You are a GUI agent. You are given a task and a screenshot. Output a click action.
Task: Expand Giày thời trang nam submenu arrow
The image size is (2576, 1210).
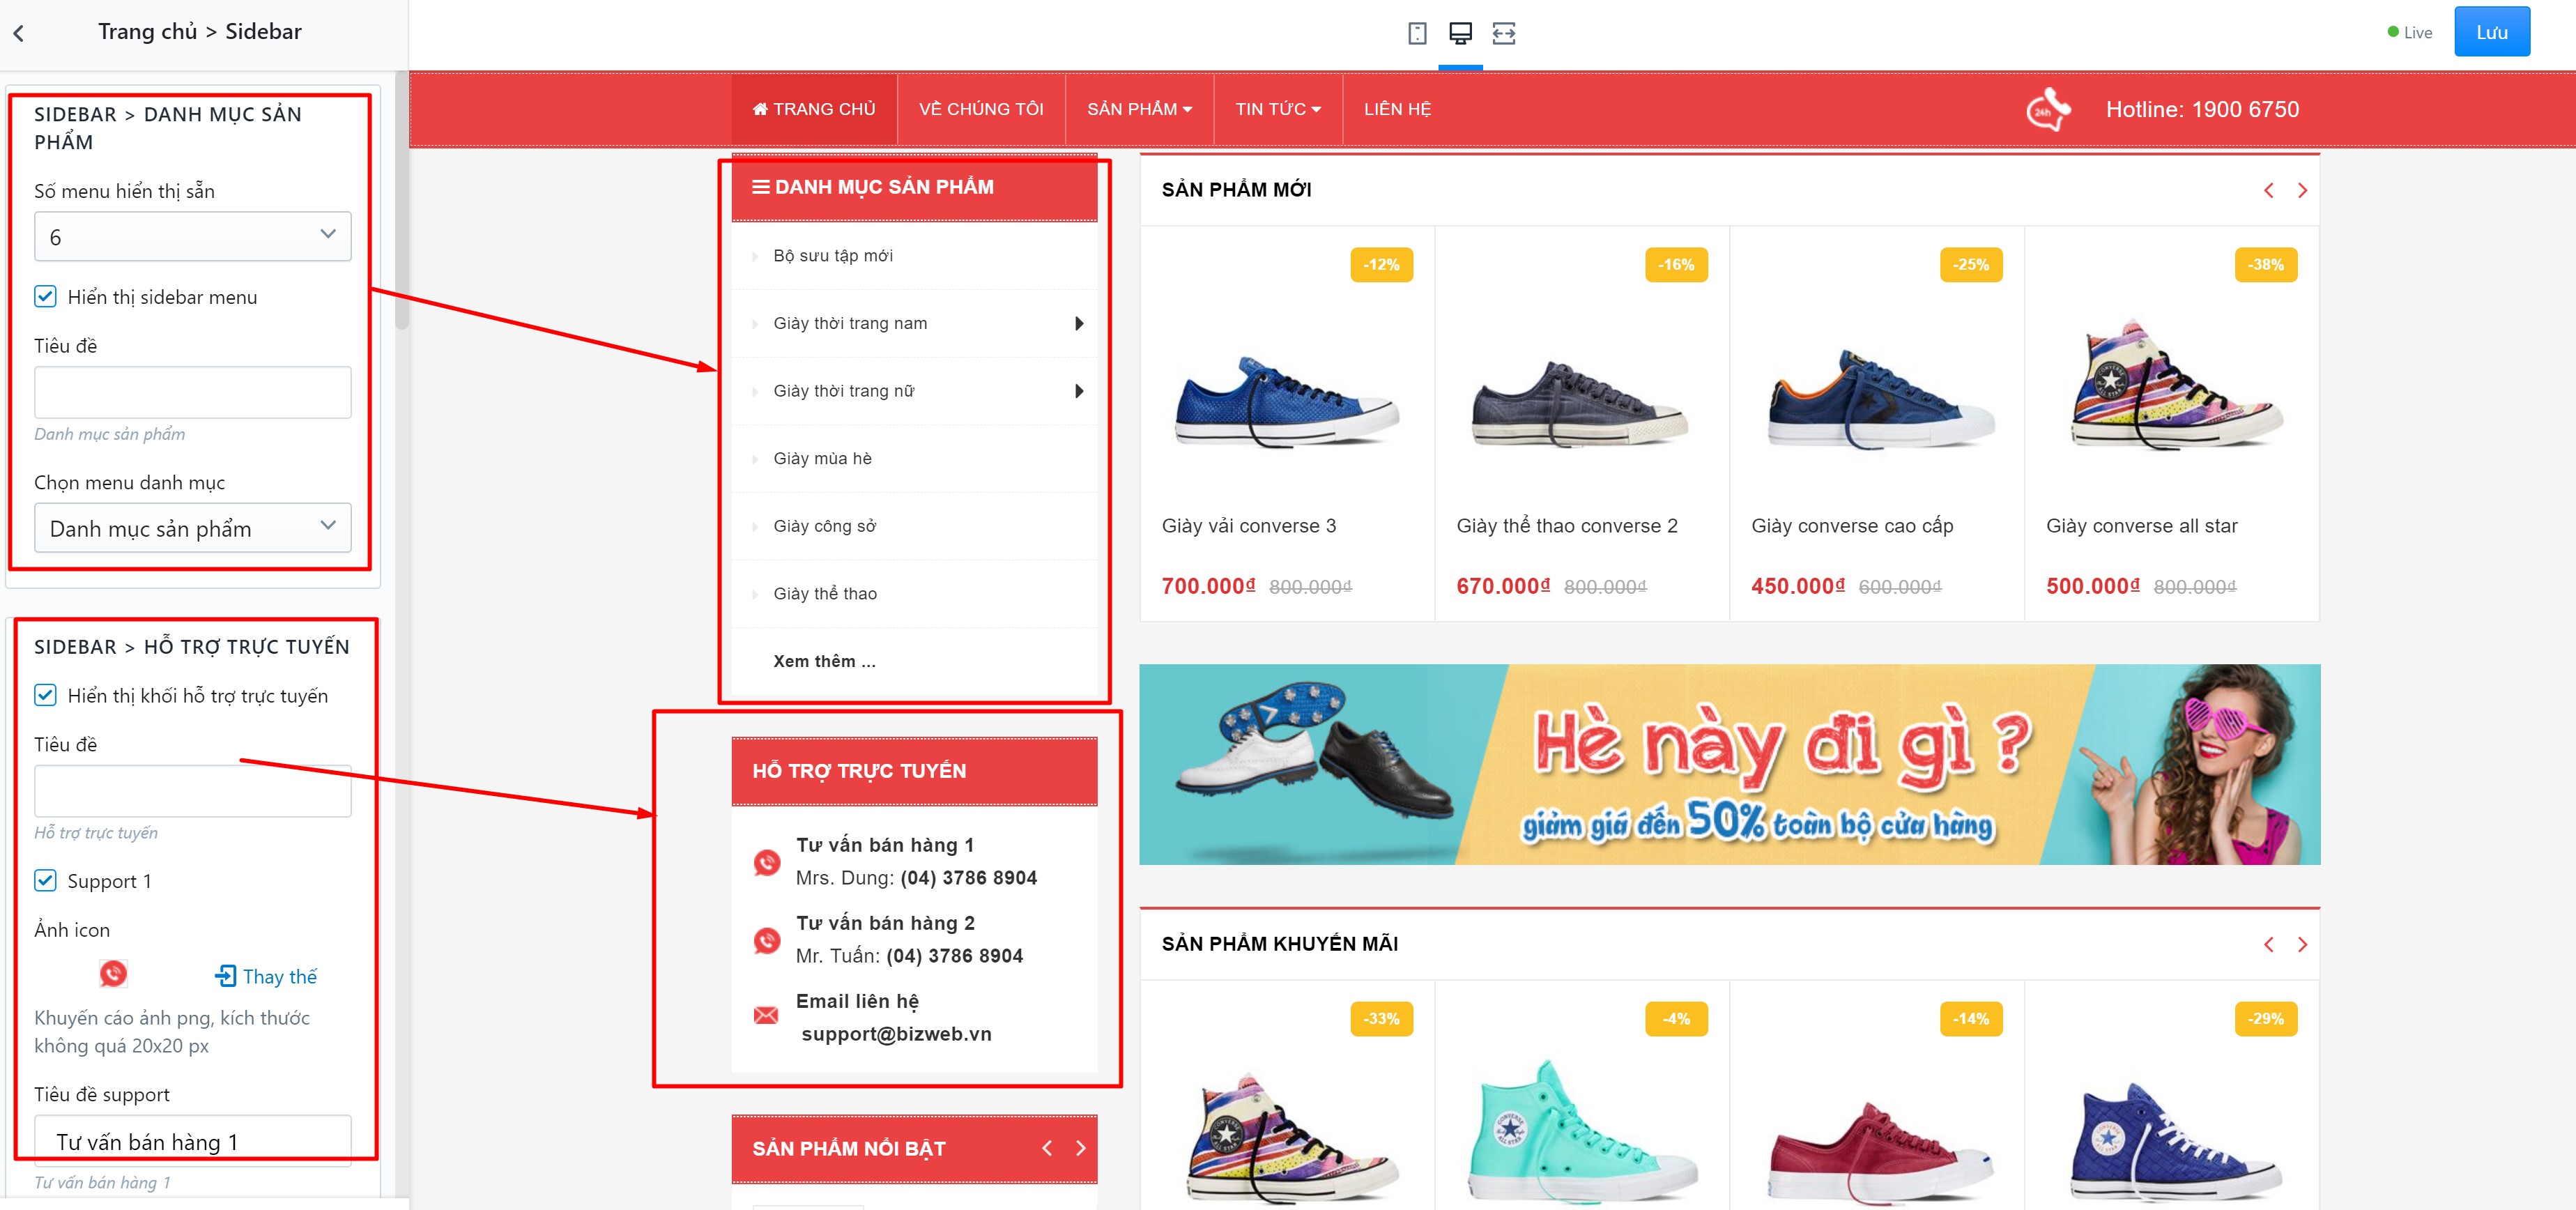pyautogui.click(x=1079, y=323)
